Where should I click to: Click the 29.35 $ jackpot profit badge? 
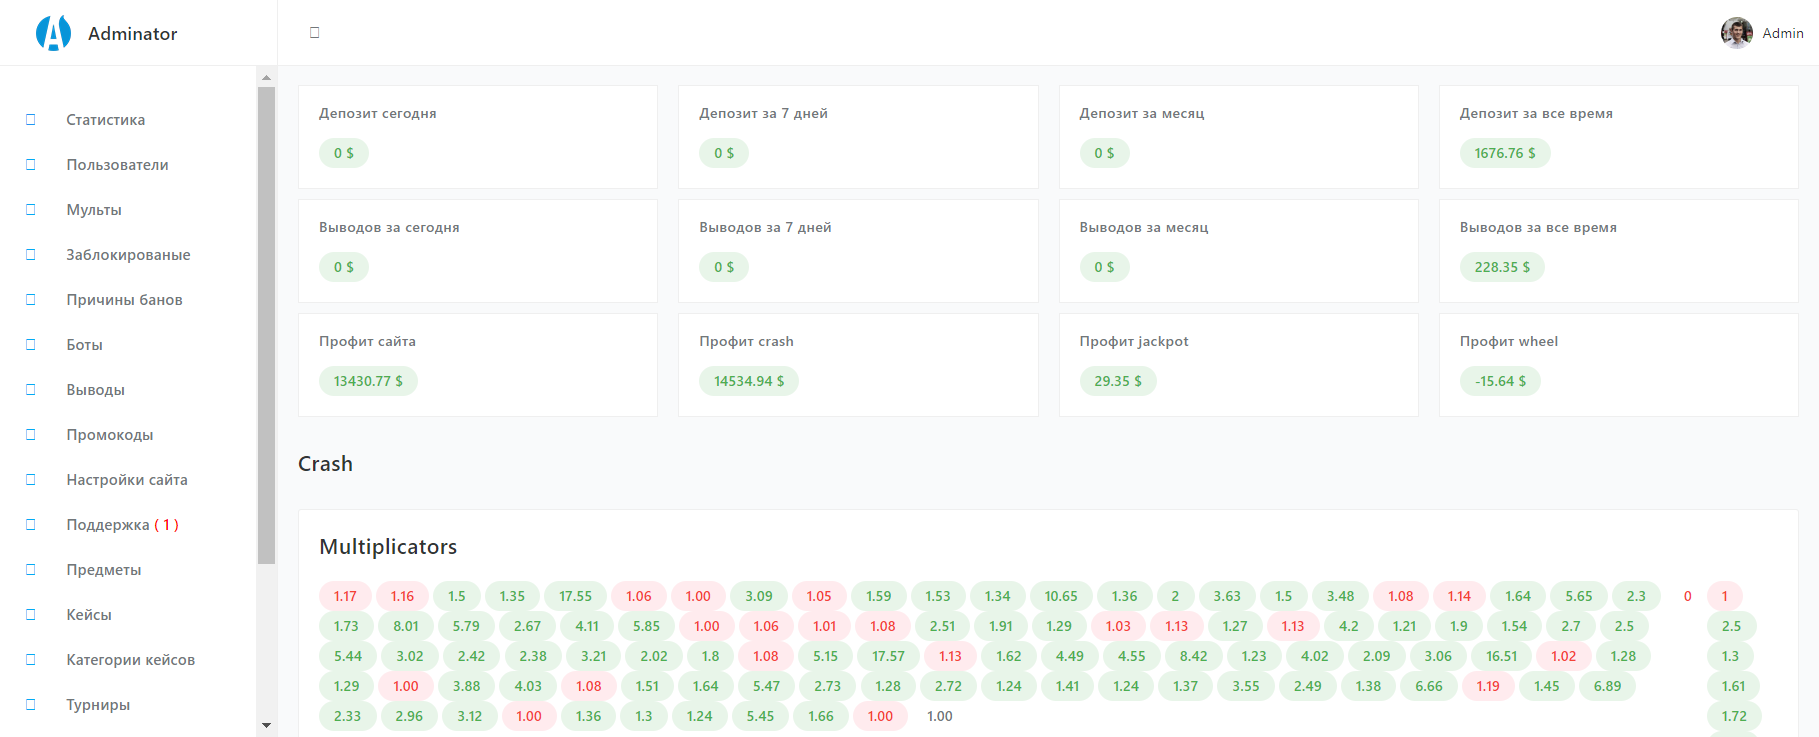pyautogui.click(x=1118, y=381)
